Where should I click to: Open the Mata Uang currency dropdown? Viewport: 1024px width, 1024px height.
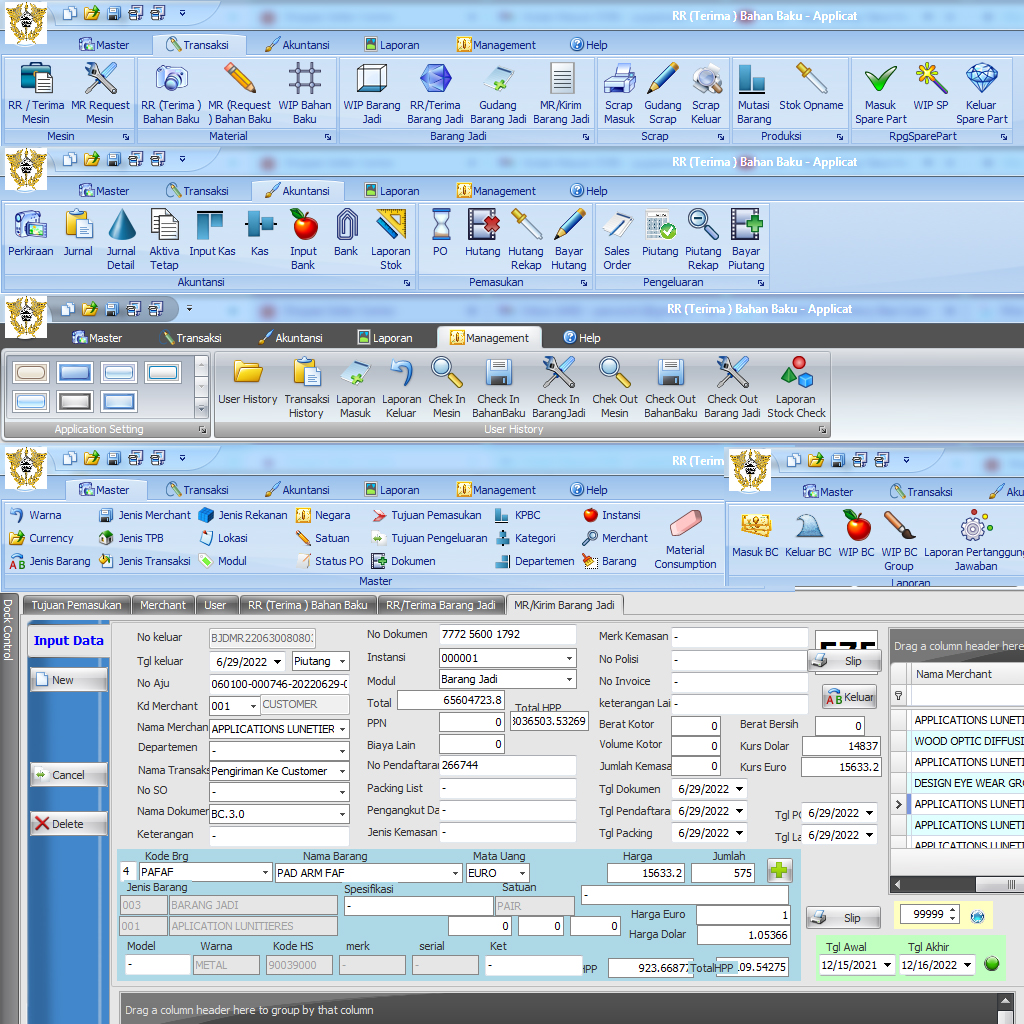(521, 873)
